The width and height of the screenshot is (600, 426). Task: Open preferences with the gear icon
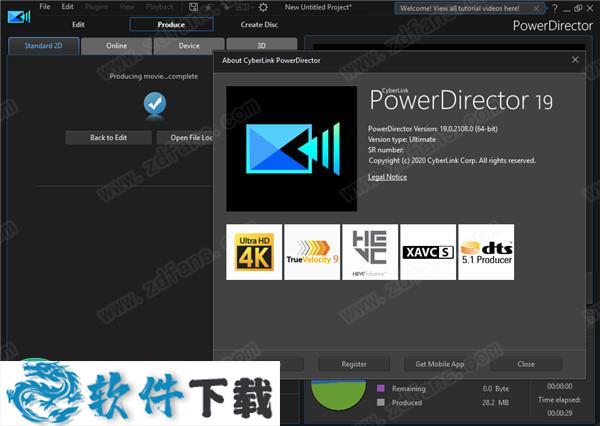click(263, 7)
